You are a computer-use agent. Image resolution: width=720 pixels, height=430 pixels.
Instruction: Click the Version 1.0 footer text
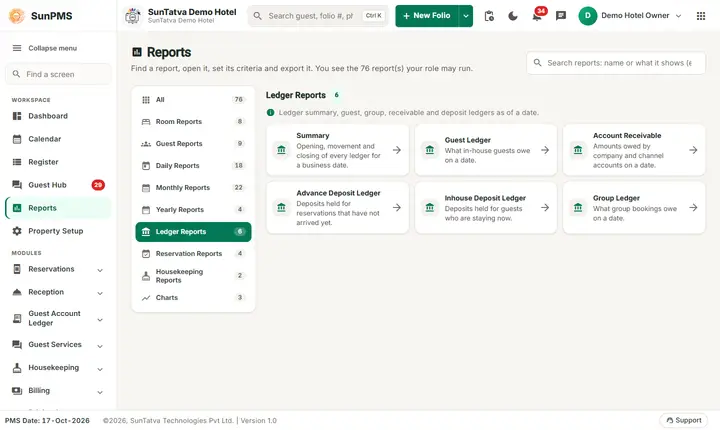(259, 421)
